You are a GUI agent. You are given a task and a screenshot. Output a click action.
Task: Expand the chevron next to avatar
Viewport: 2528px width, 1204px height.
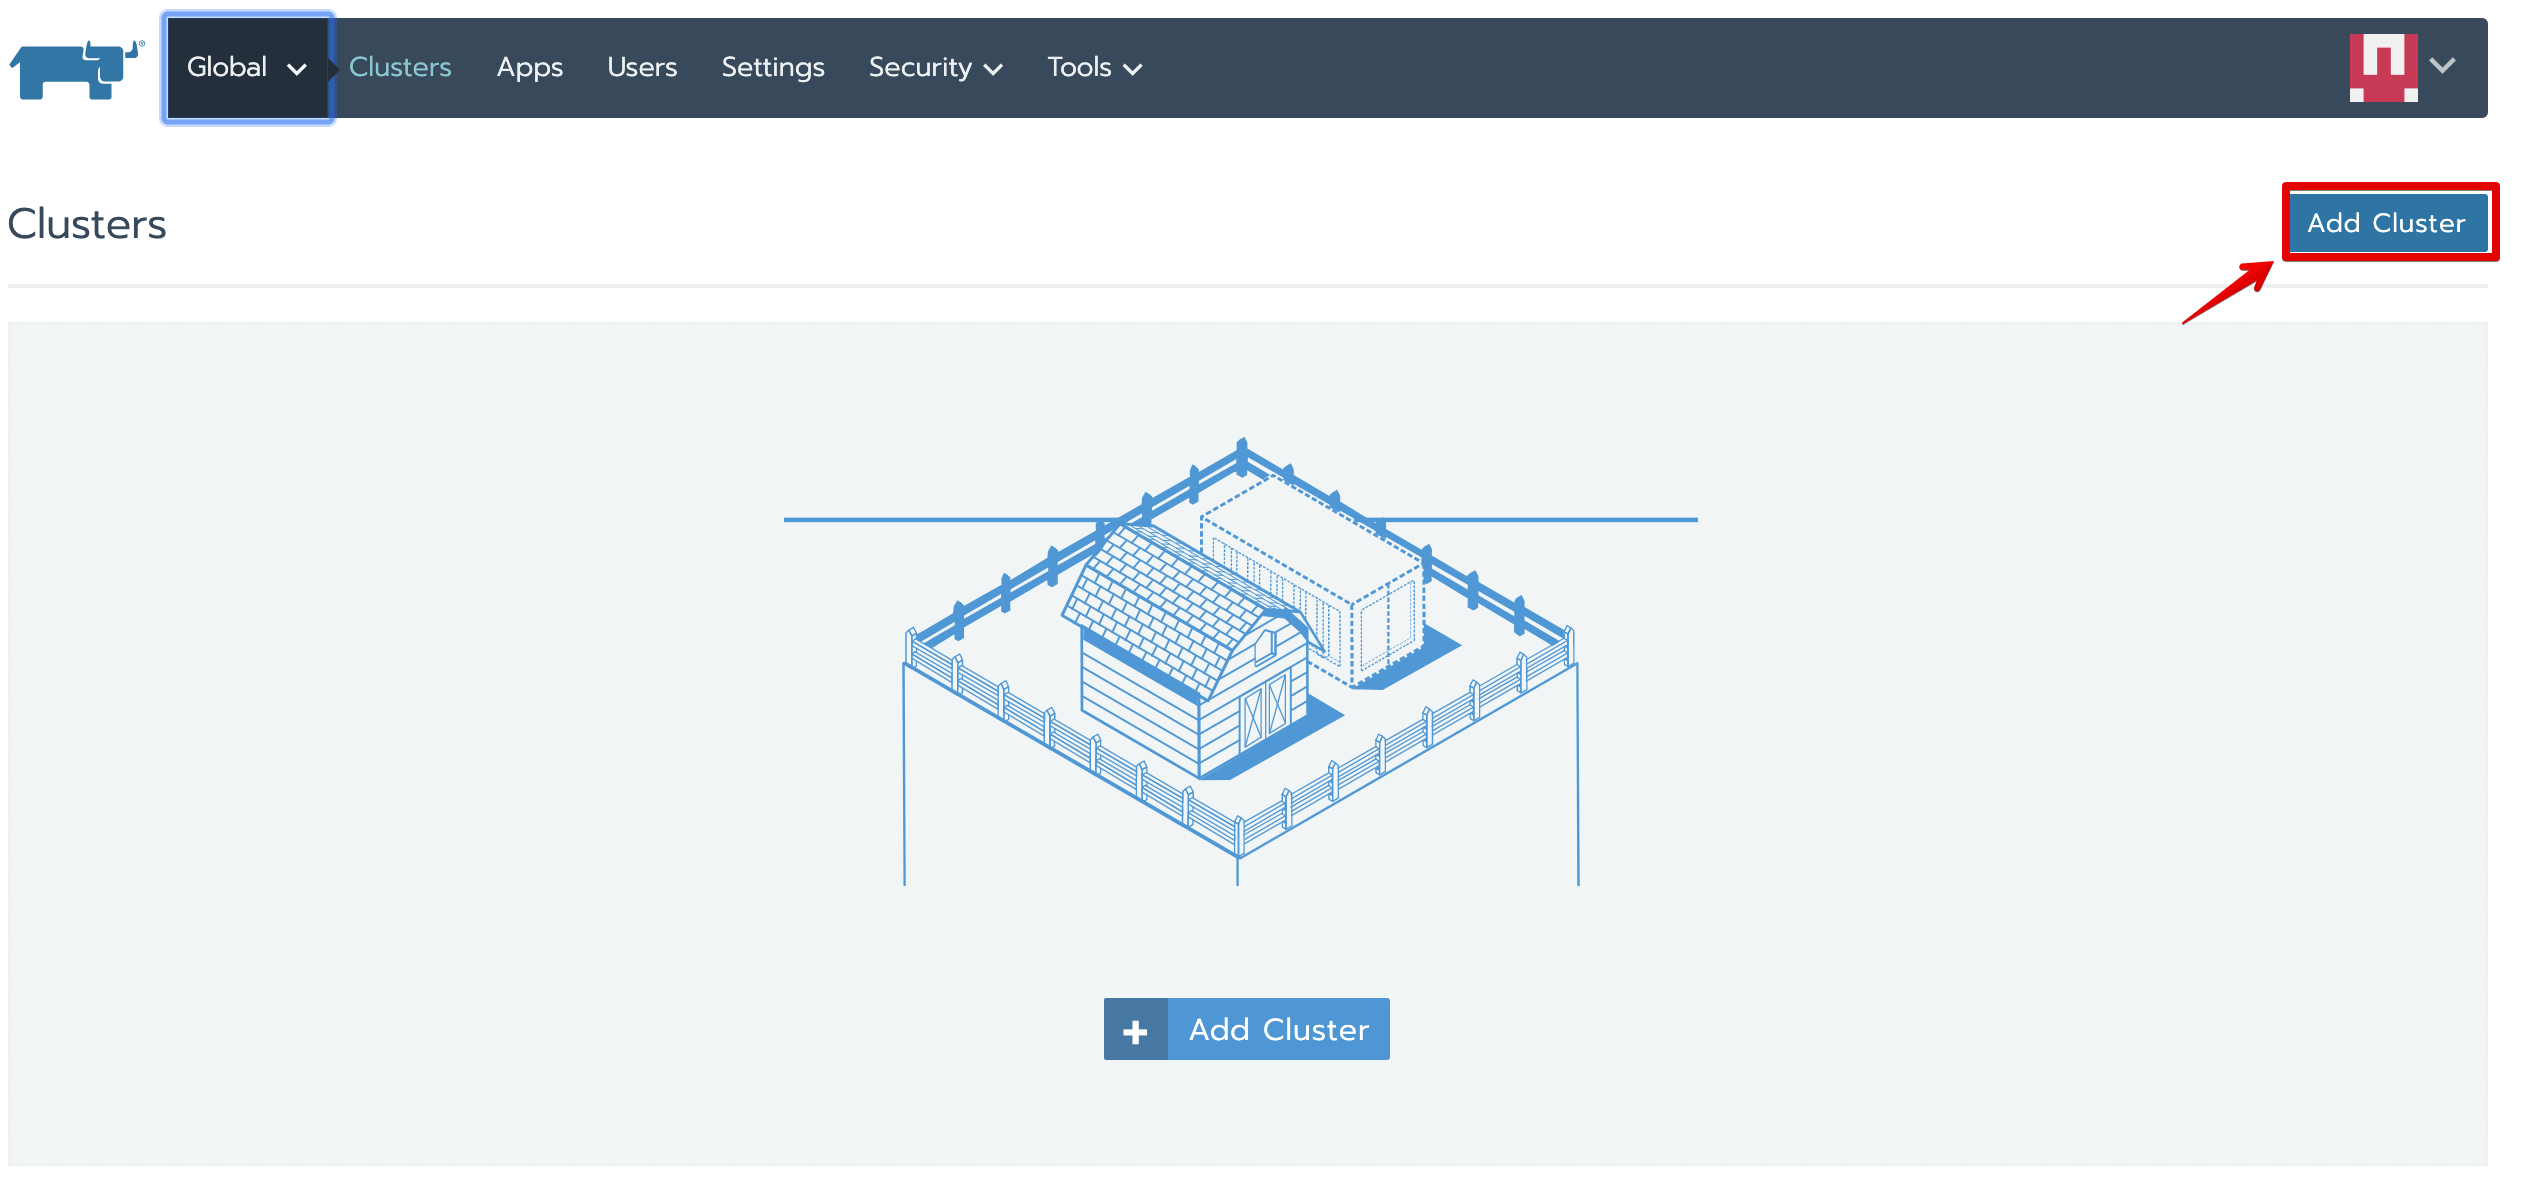[2443, 66]
